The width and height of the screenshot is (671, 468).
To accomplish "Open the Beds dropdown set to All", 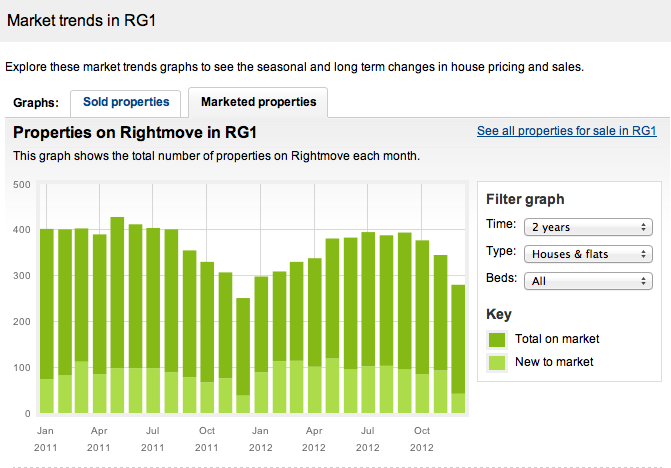I will 588,281.
